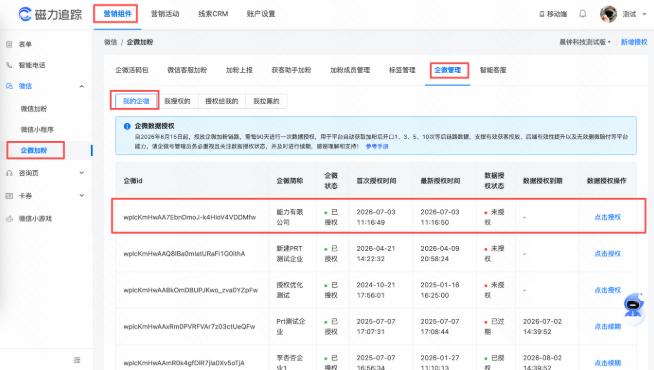Viewport: 654px width, 370px height.
Task: Select the 能力有限公司 name cell
Action: click(290, 217)
